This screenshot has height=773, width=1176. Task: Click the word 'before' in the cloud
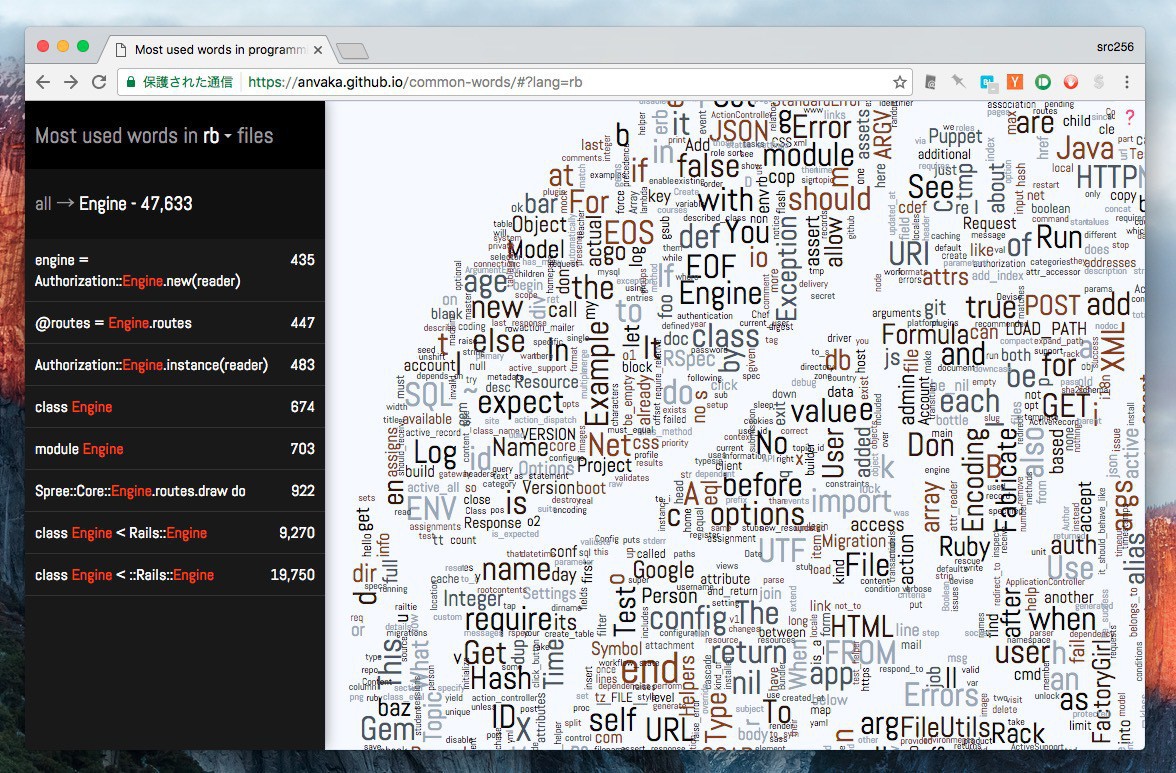click(762, 486)
